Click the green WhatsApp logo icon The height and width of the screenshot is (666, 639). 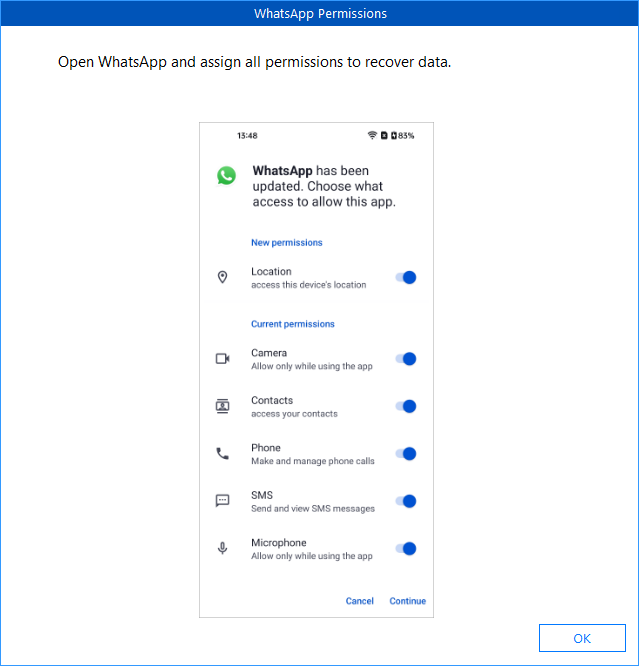[x=227, y=176]
